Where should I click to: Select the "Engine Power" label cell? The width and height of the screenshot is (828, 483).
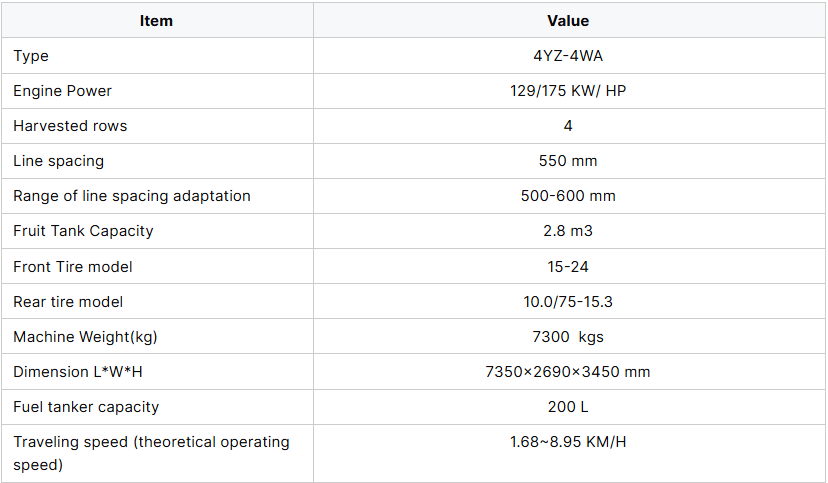pyautogui.click(x=62, y=91)
